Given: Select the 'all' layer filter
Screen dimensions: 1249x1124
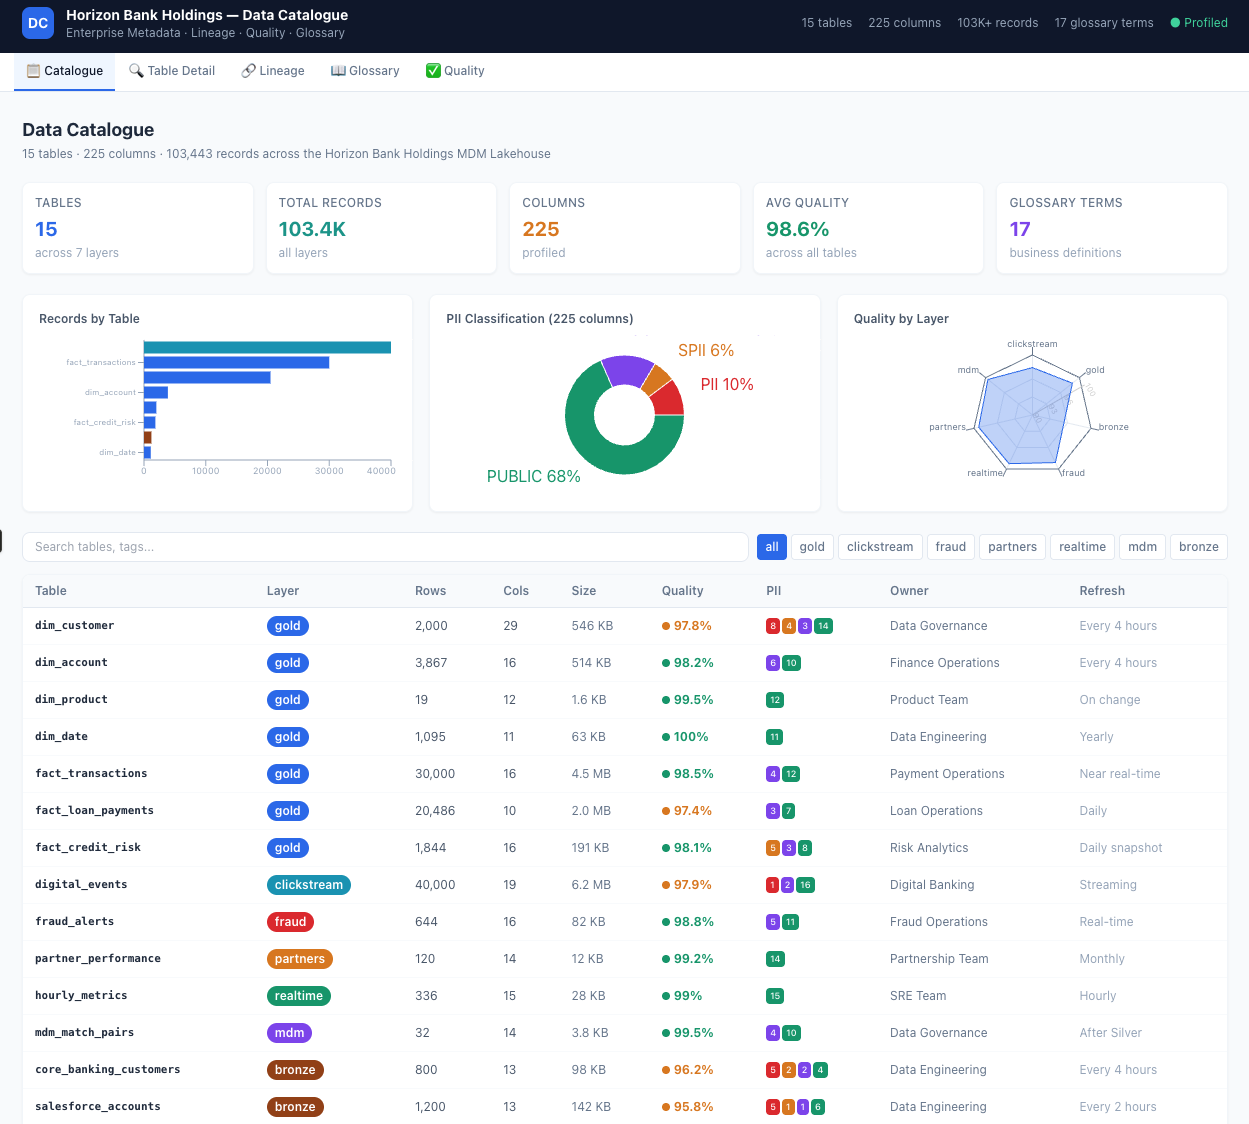Looking at the screenshot, I should tap(771, 547).
